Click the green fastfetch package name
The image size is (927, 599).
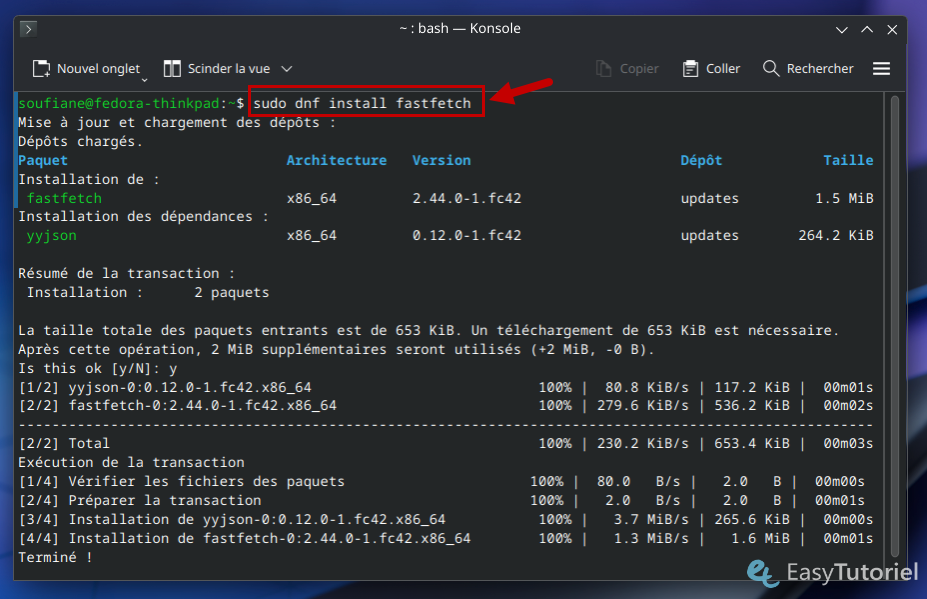[x=64, y=198]
